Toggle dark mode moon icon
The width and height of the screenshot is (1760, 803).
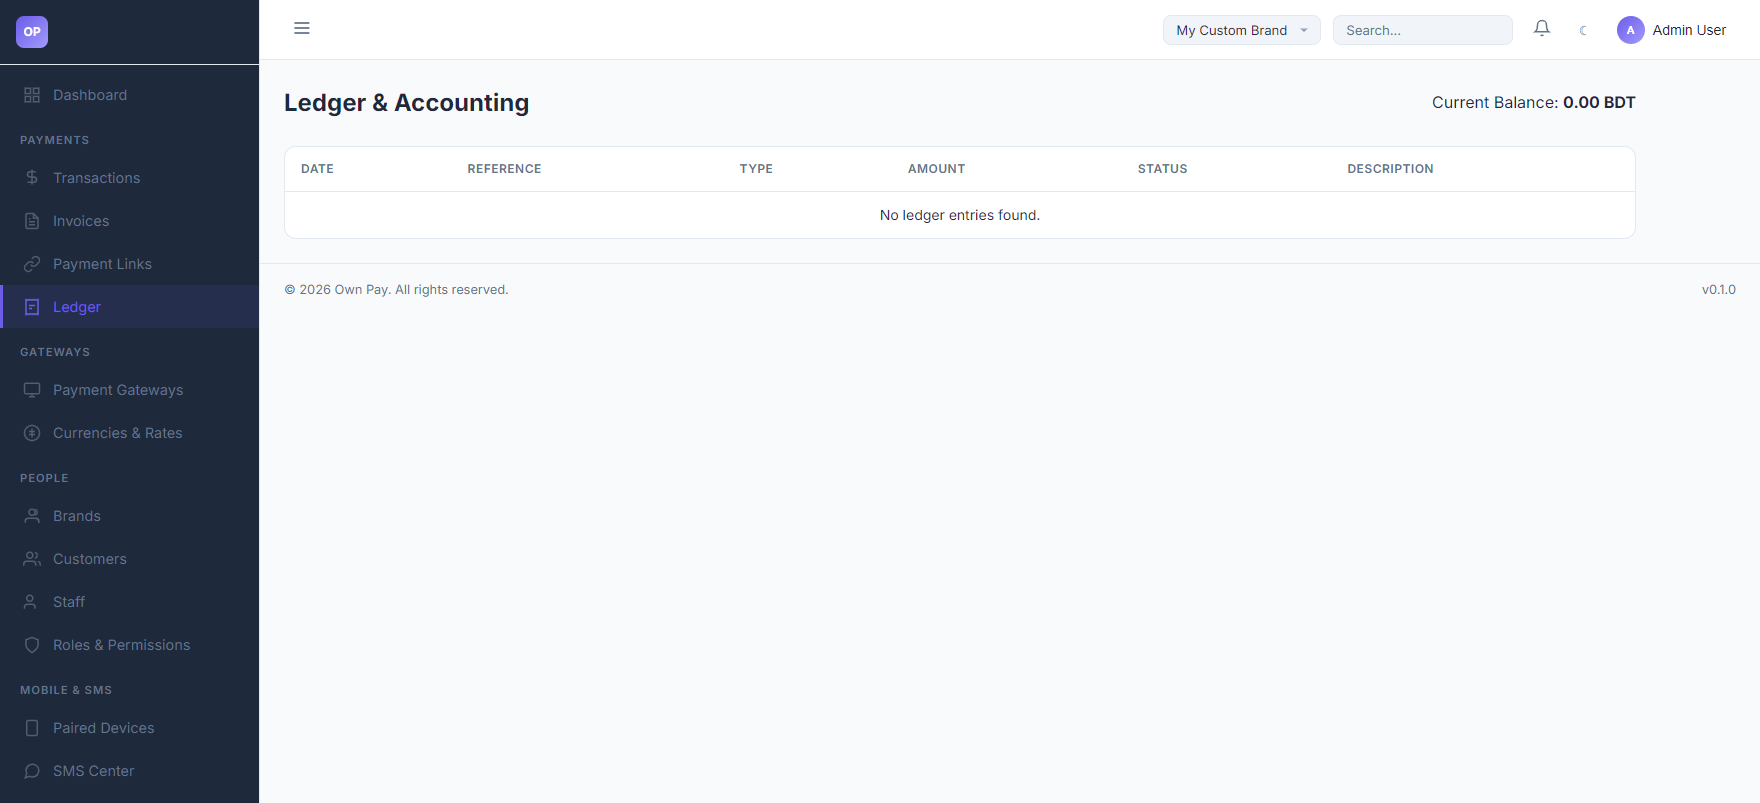(x=1583, y=30)
